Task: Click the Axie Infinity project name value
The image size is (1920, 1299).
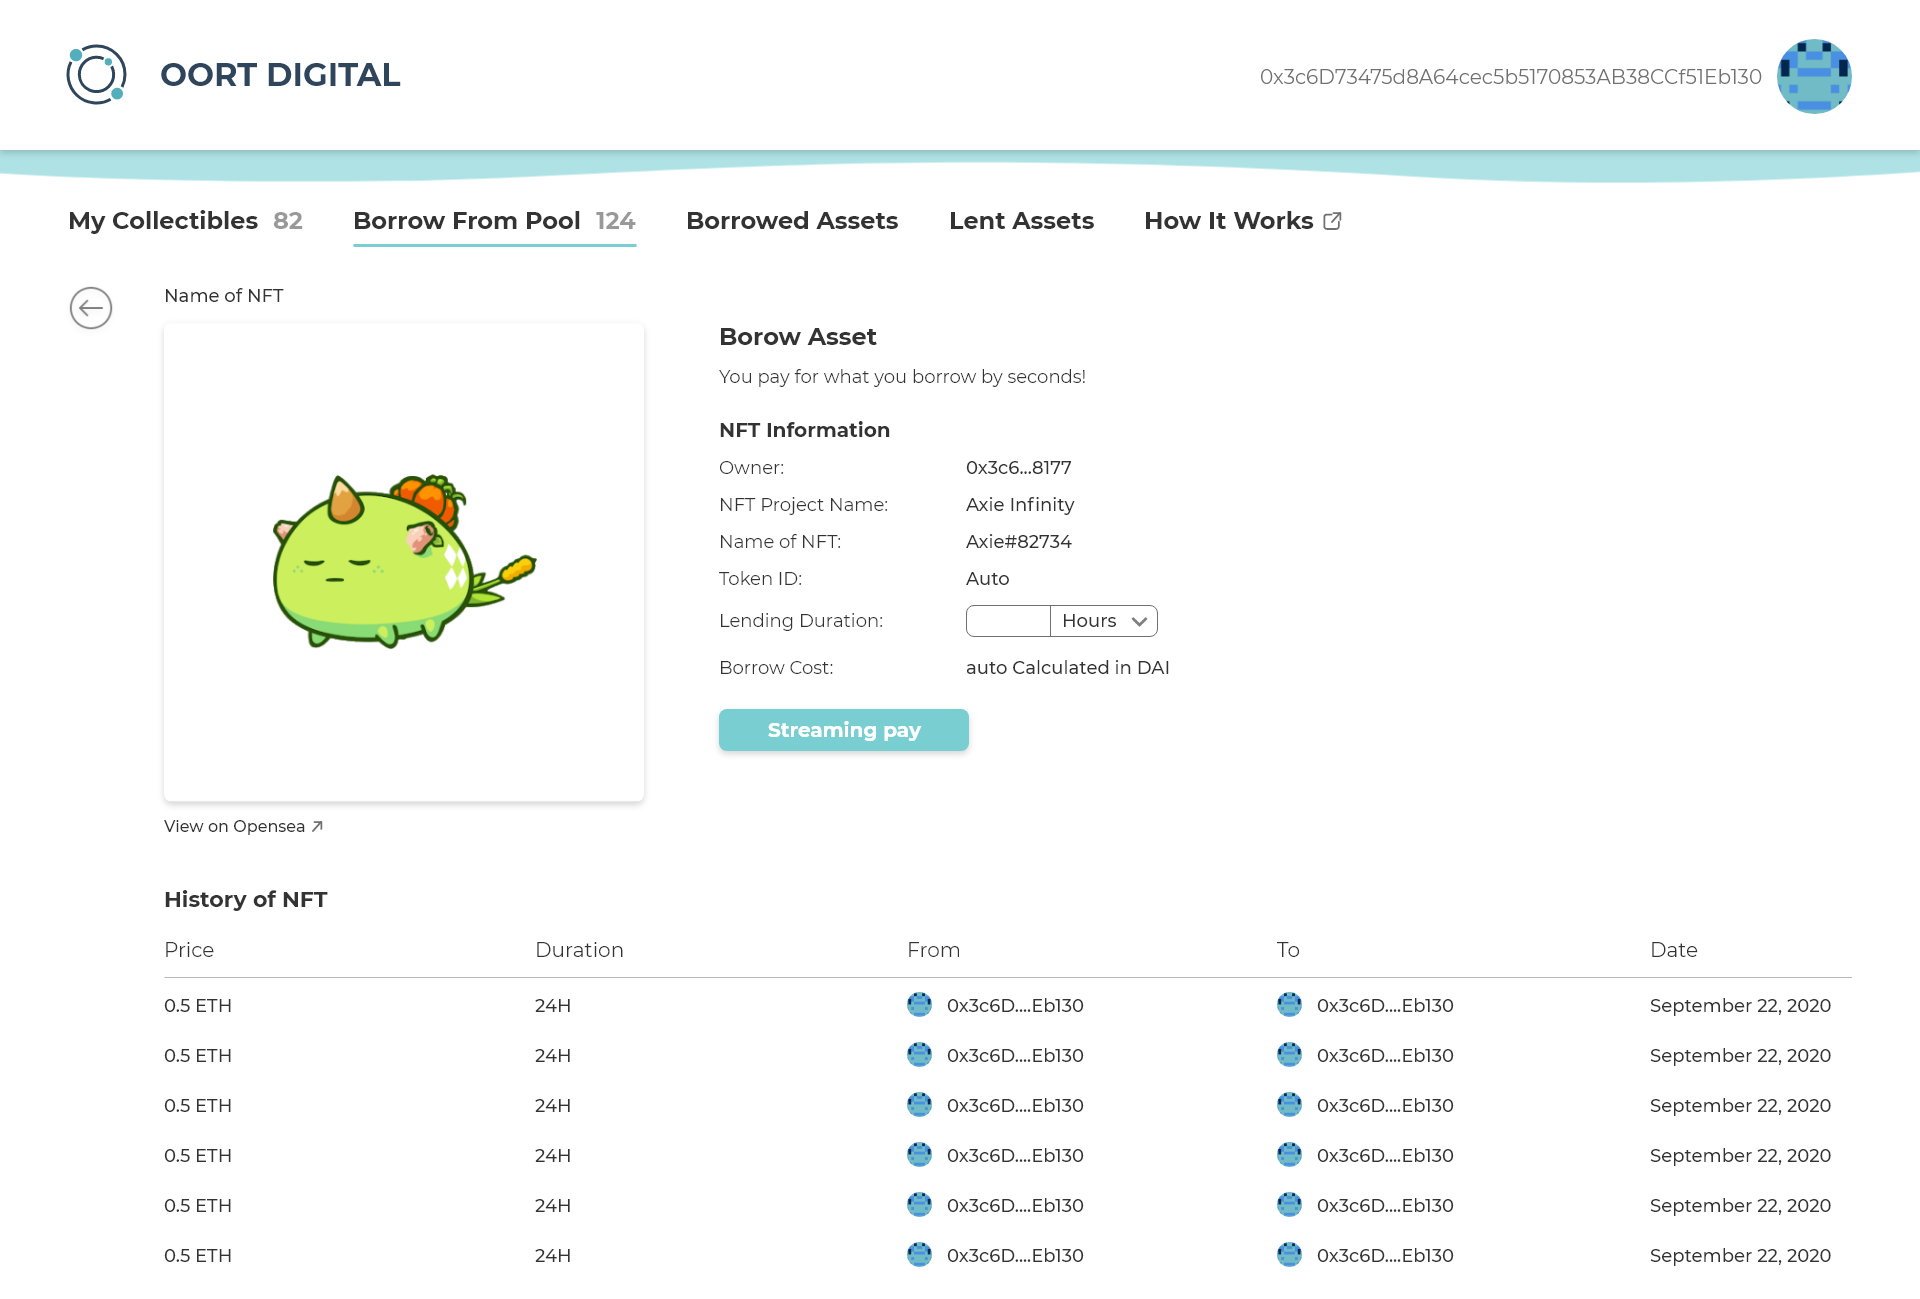Action: (1020, 505)
